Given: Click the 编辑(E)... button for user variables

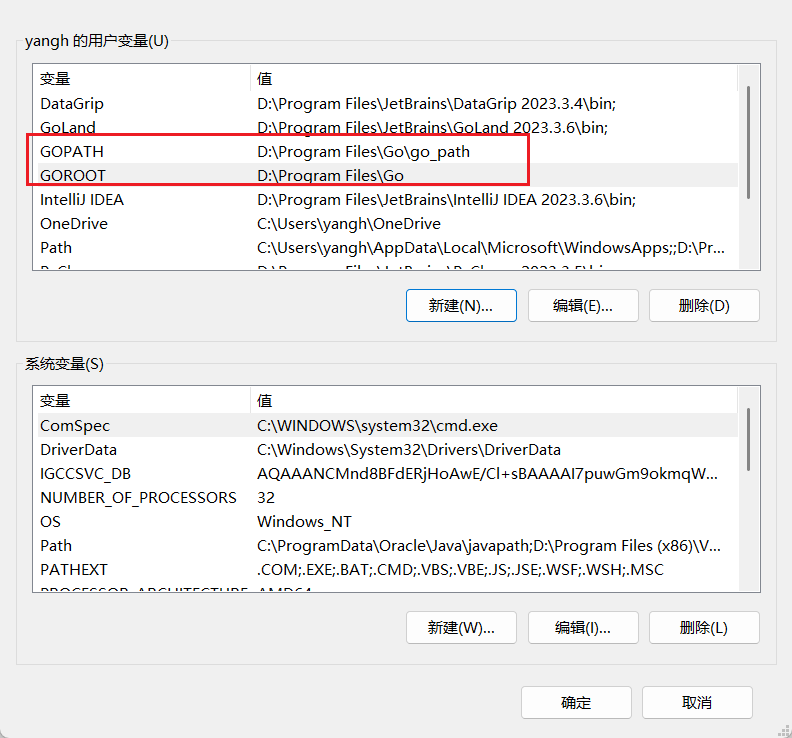Looking at the screenshot, I should click(x=583, y=306).
